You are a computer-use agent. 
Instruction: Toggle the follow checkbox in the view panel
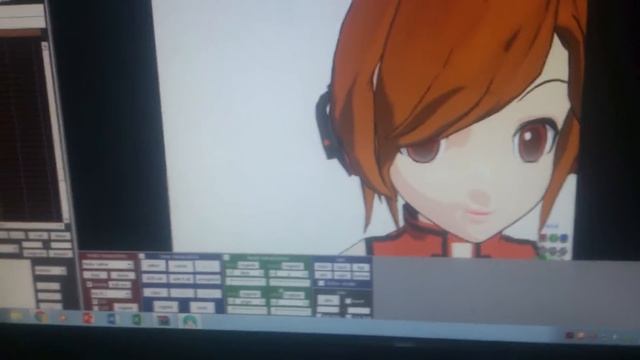[321, 283]
